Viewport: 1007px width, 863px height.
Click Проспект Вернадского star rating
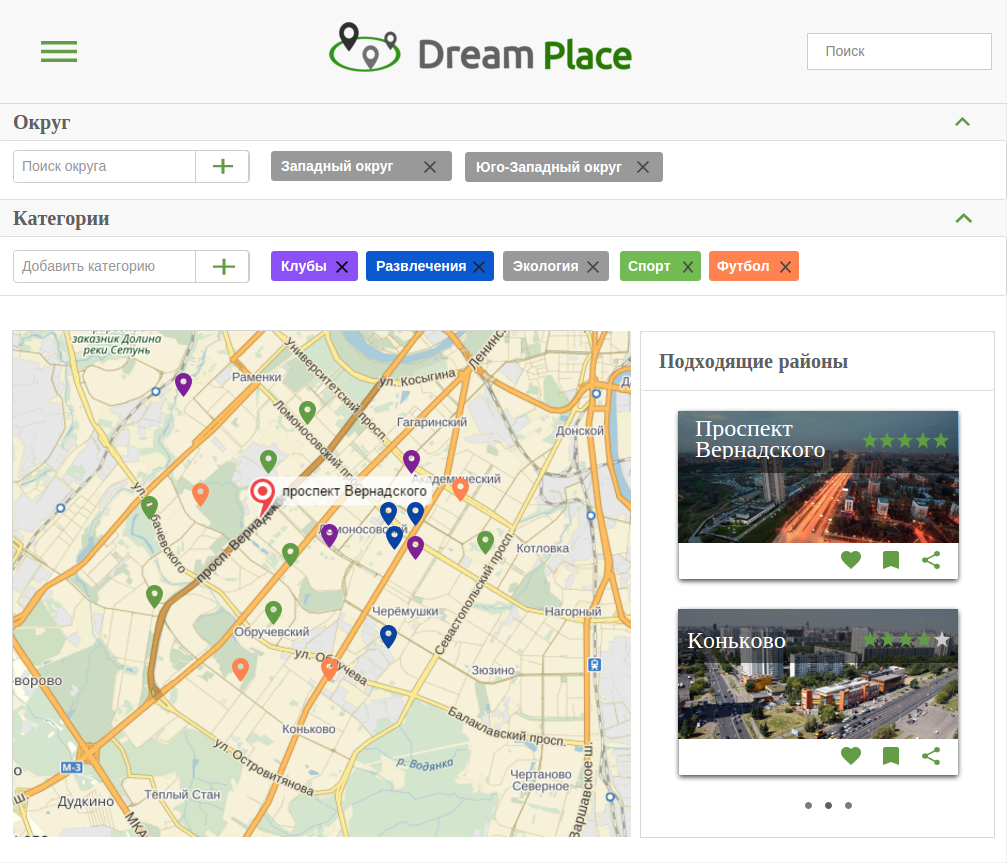906,440
